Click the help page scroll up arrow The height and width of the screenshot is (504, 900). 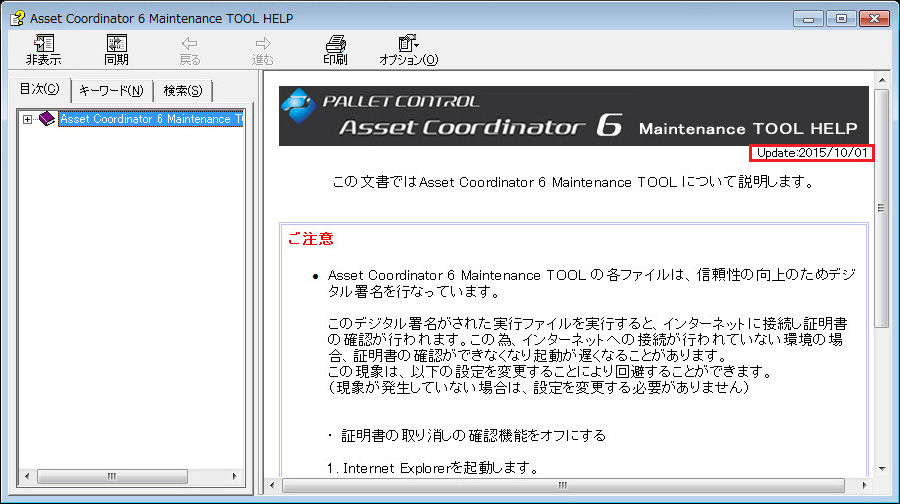tap(882, 80)
